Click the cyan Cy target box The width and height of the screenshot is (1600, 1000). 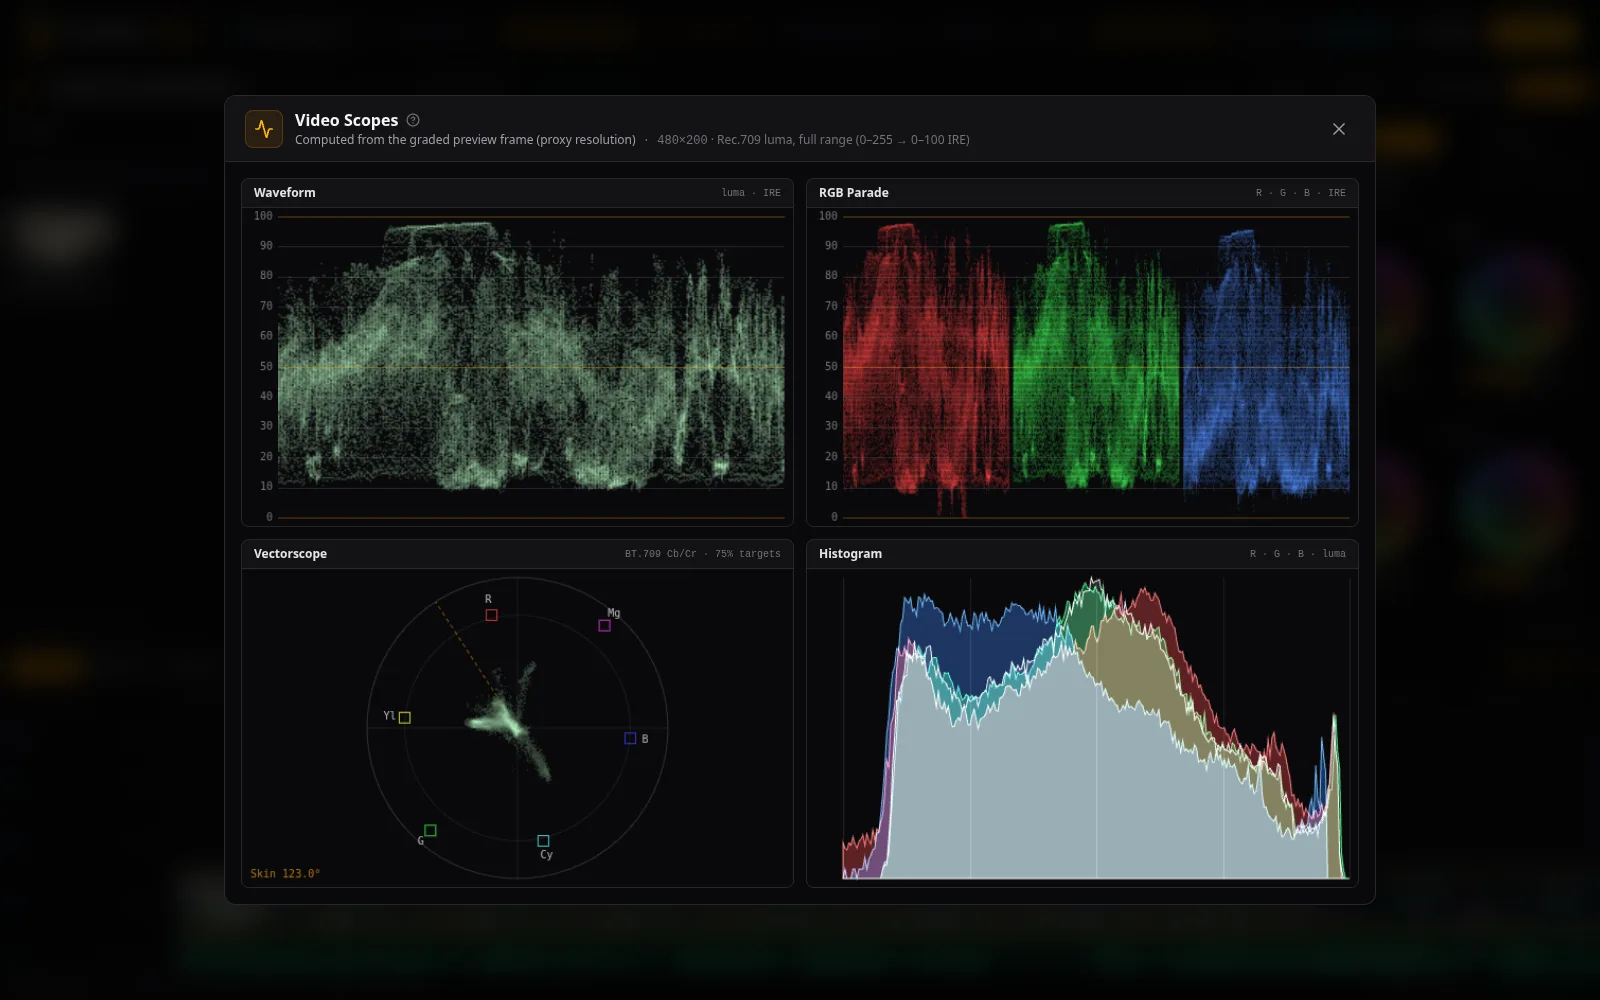pos(543,841)
